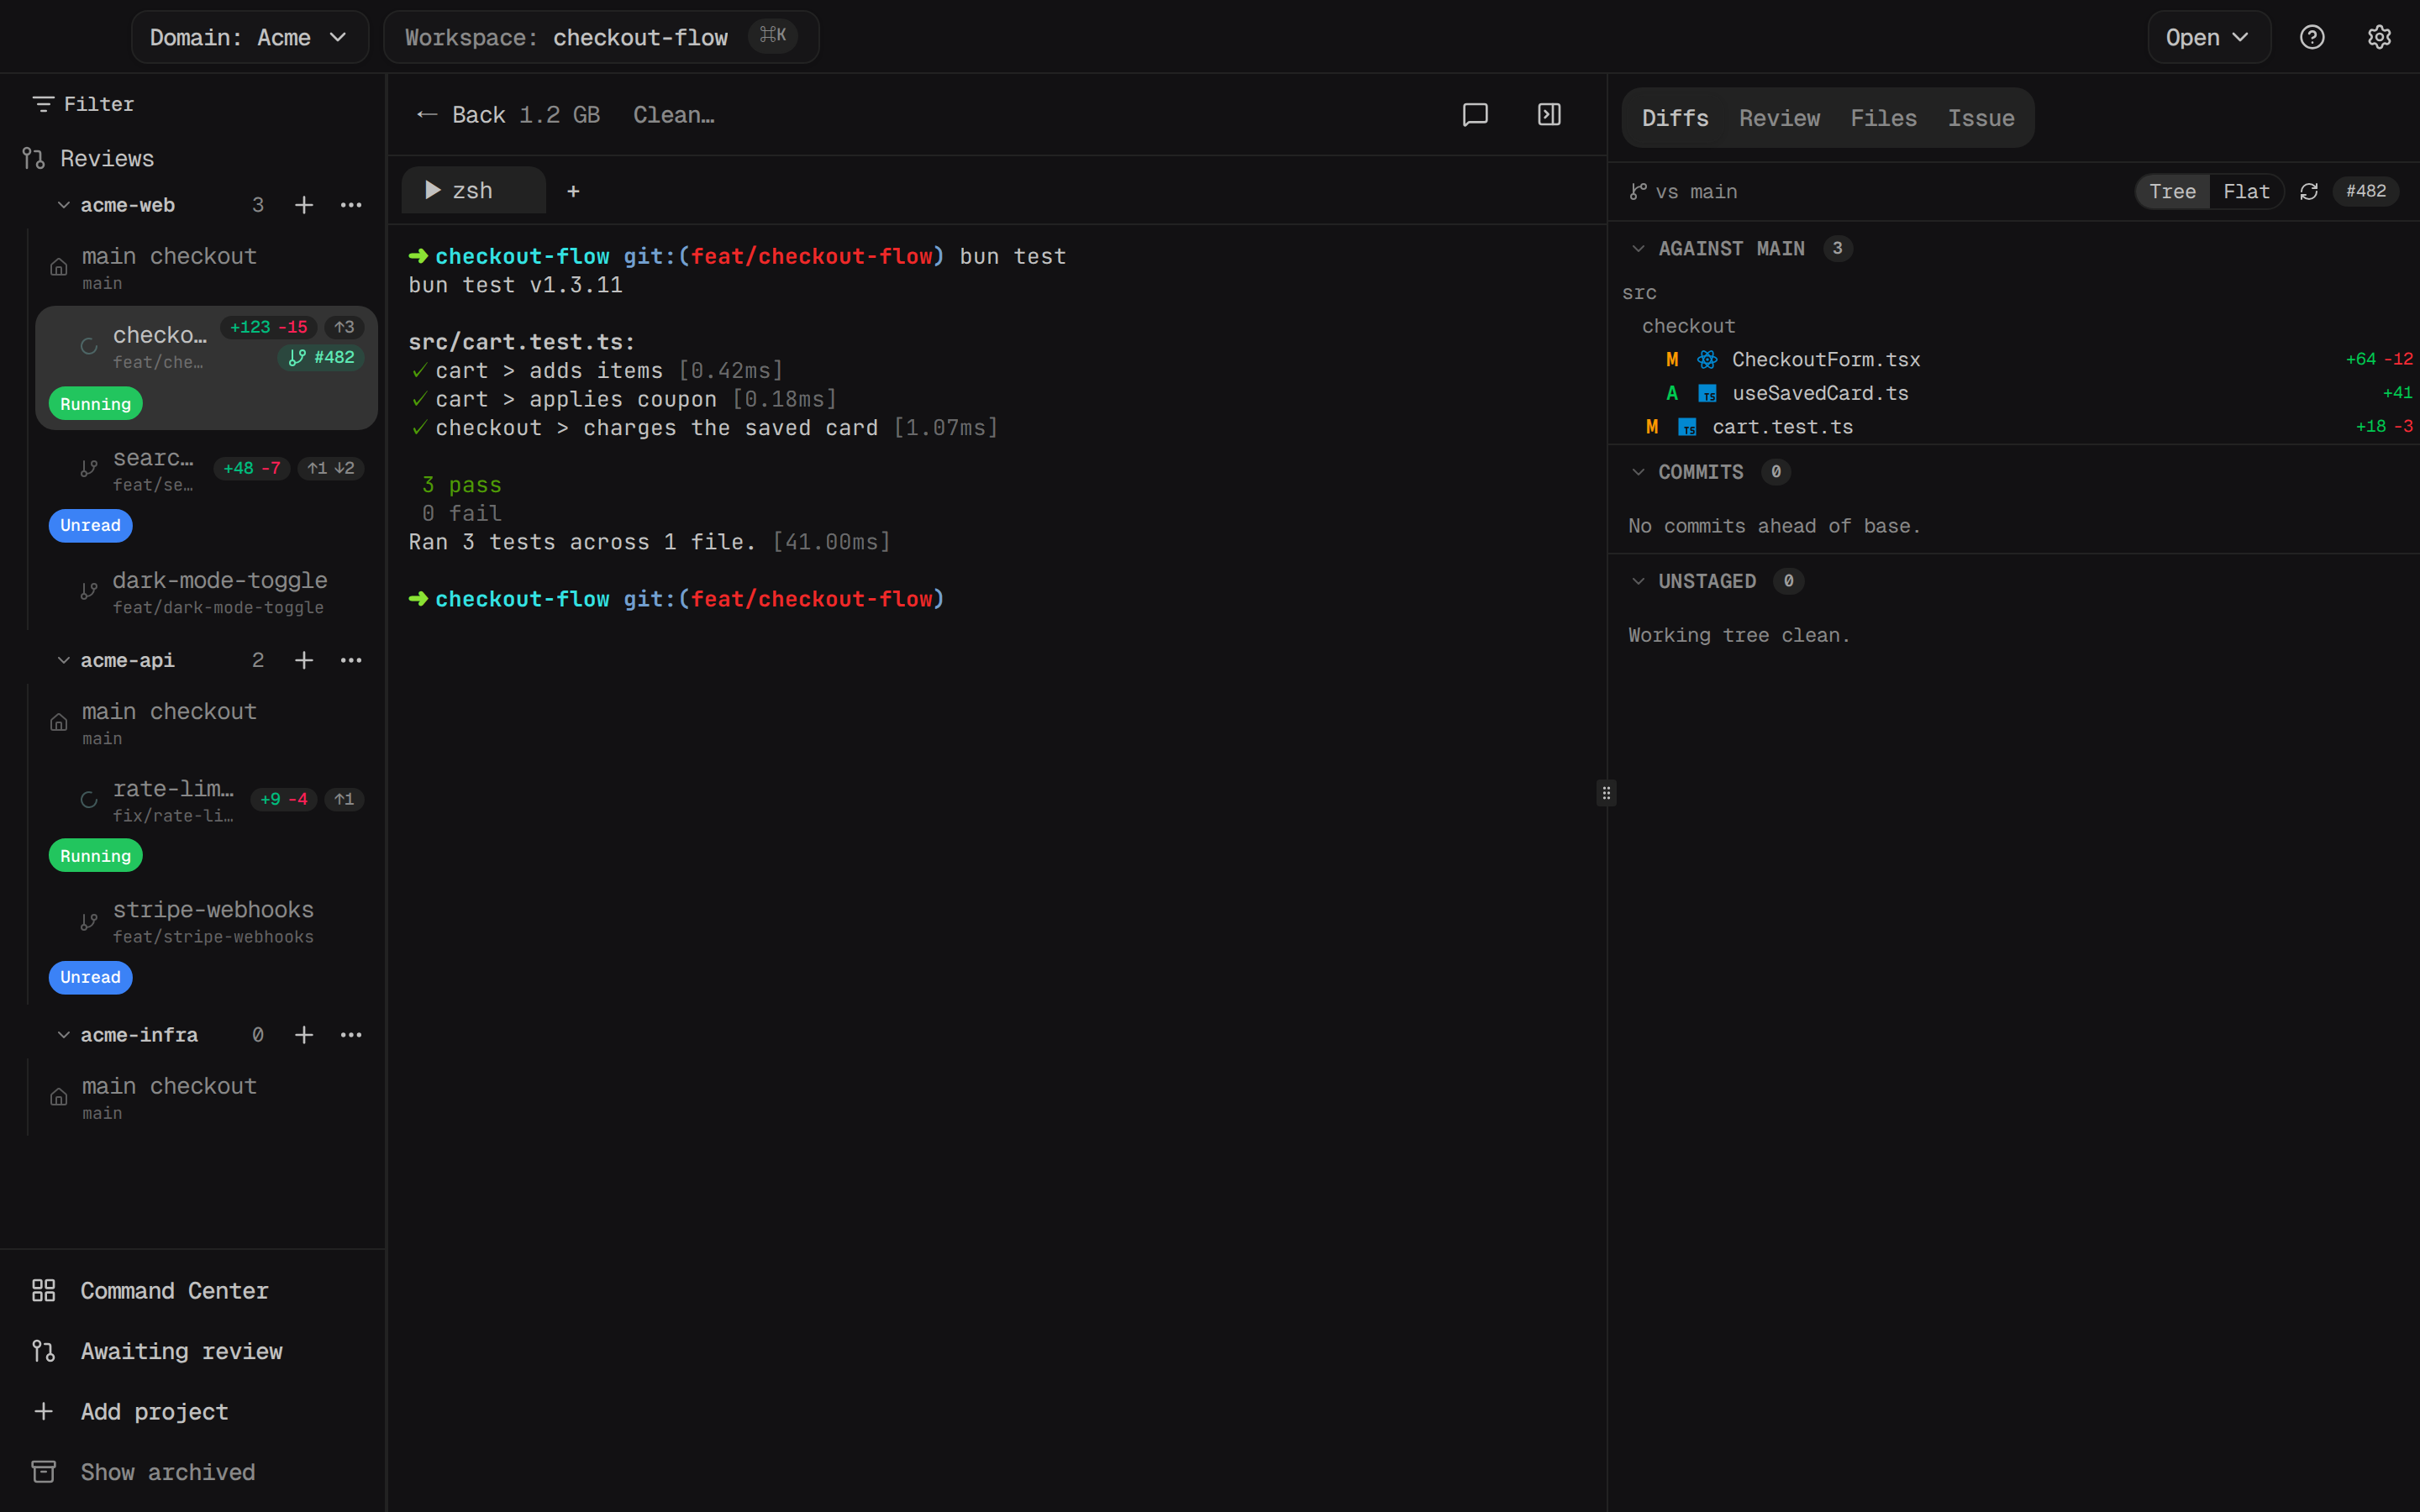Open the Domain Acme dropdown

pos(249,37)
